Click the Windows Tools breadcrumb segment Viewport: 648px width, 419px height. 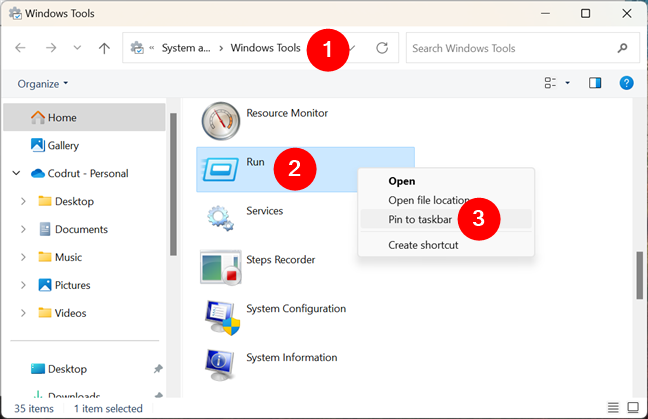click(265, 48)
